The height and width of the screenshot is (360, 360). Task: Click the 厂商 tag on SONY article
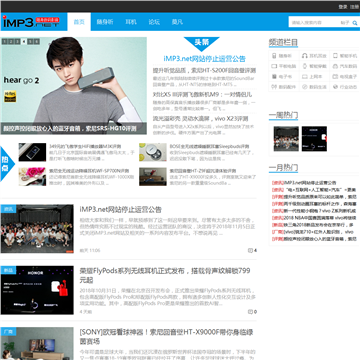point(8,332)
